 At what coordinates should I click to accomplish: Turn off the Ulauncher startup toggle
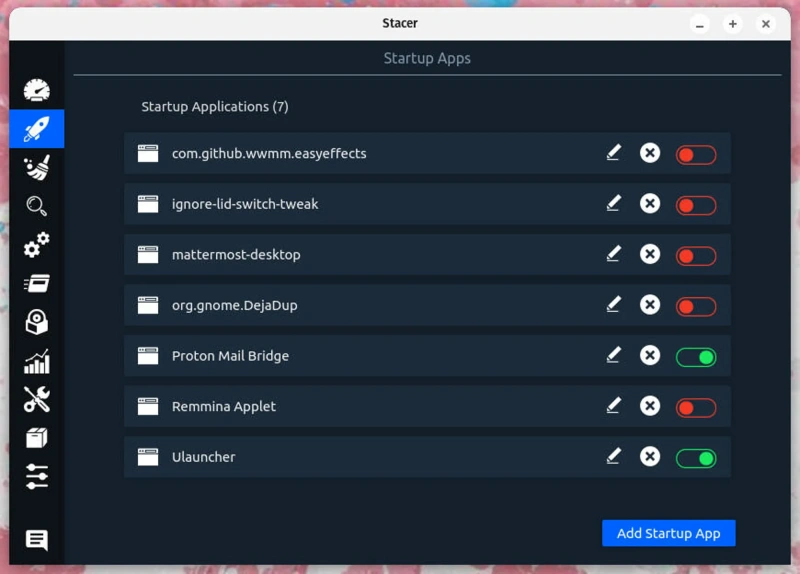pos(696,458)
